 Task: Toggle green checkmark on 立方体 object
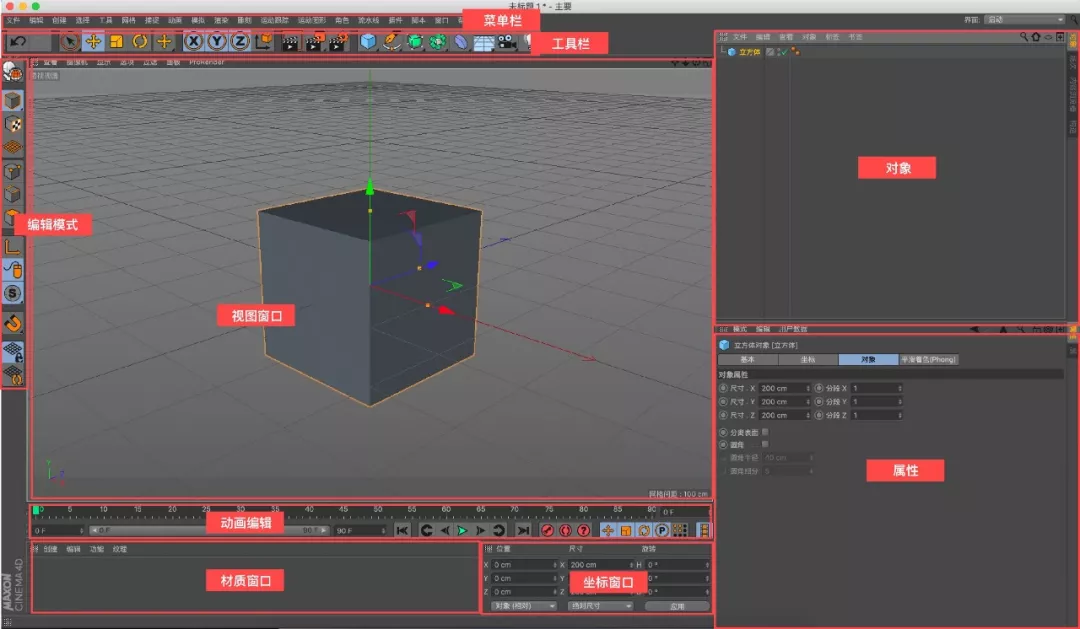coord(784,52)
